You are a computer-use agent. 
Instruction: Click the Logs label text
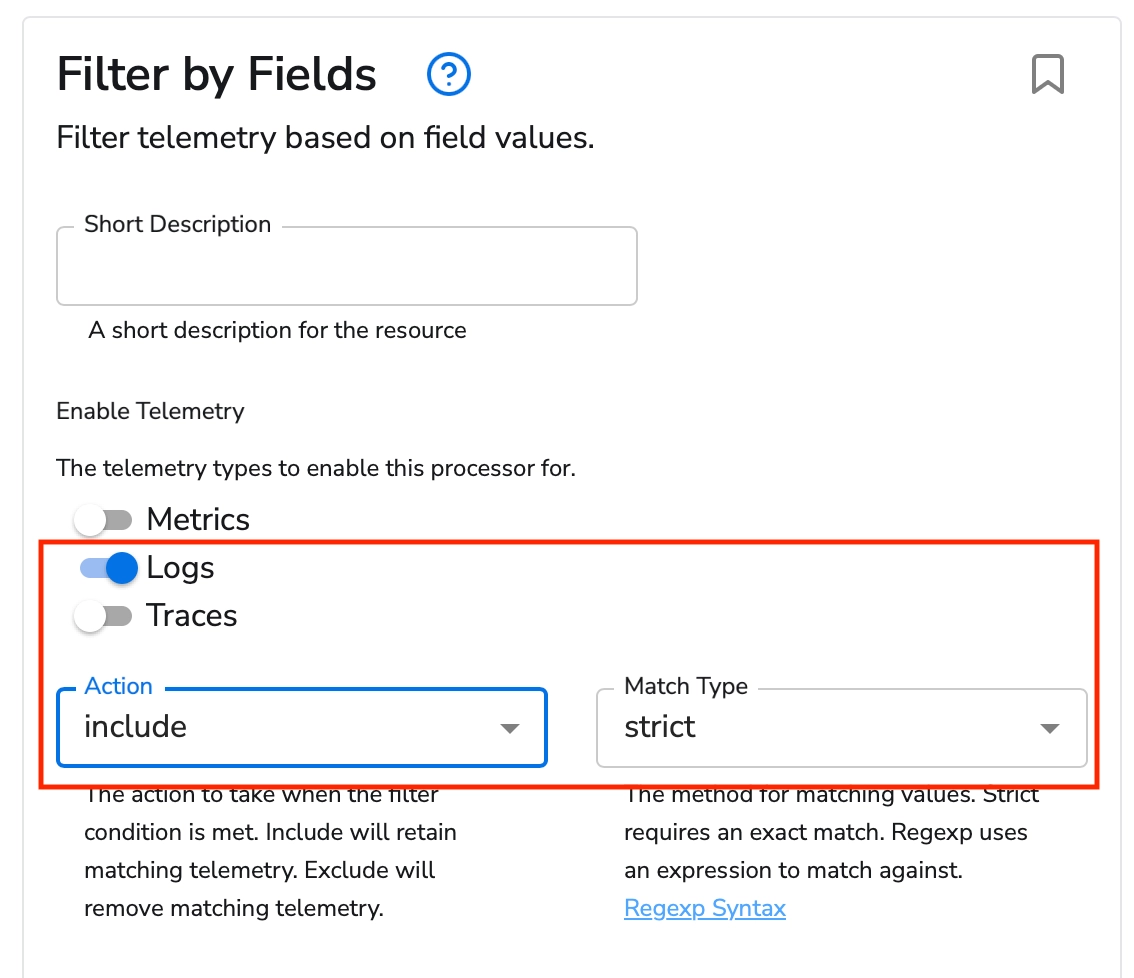tap(180, 568)
